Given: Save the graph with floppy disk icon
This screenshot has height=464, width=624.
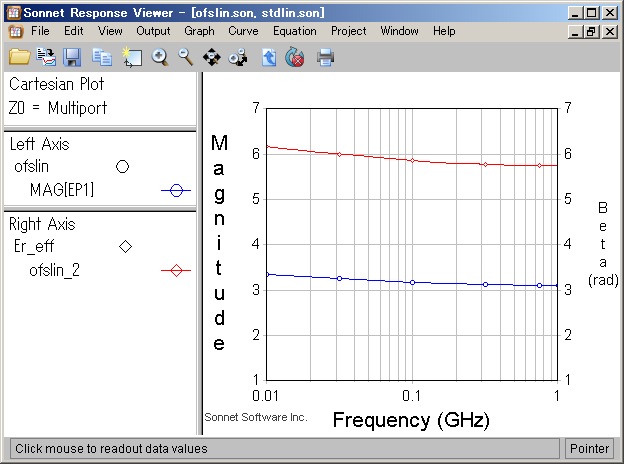Looking at the screenshot, I should click(x=72, y=57).
